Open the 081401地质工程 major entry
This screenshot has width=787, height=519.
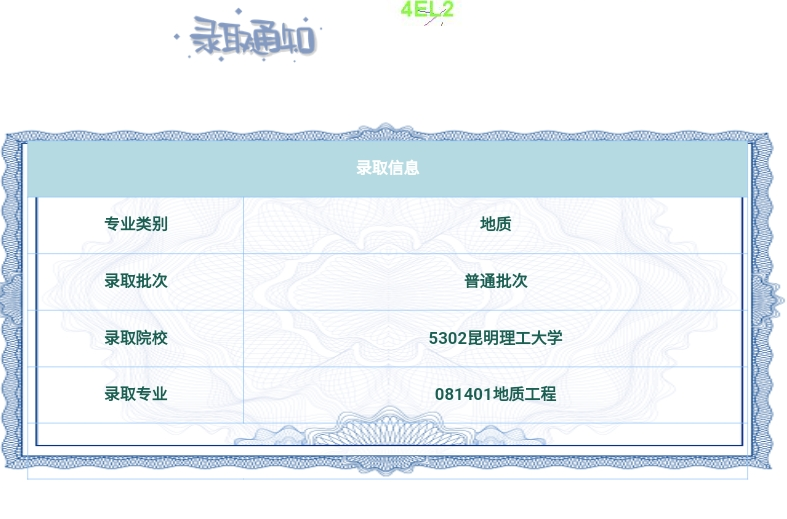pyautogui.click(x=495, y=394)
